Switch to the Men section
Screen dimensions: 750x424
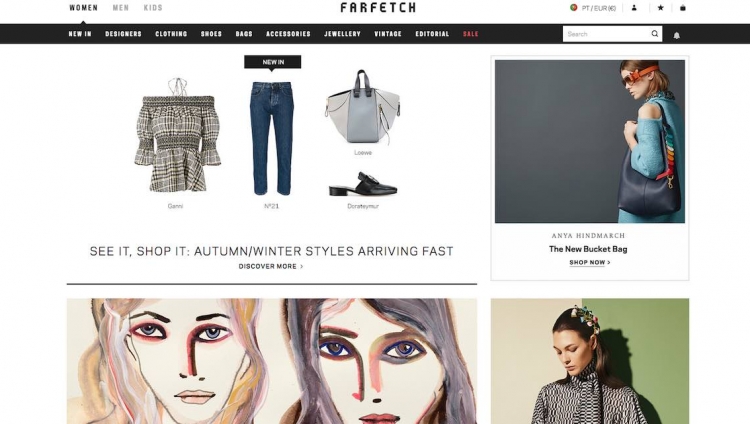[x=121, y=8]
